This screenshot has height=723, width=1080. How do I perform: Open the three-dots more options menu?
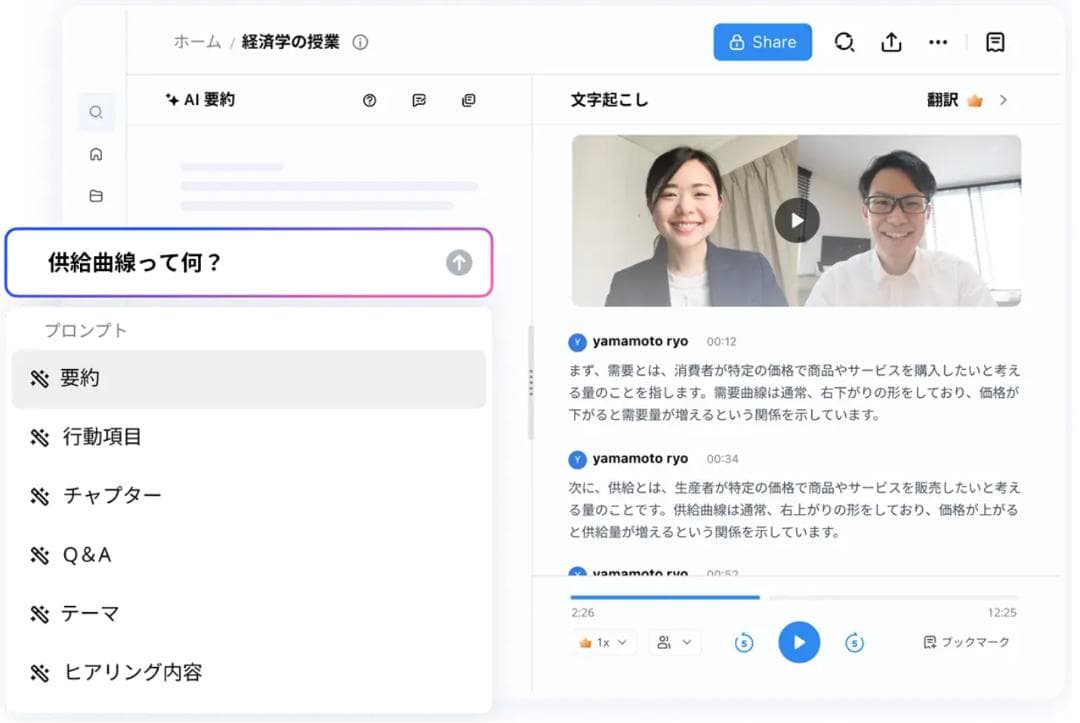tap(938, 43)
